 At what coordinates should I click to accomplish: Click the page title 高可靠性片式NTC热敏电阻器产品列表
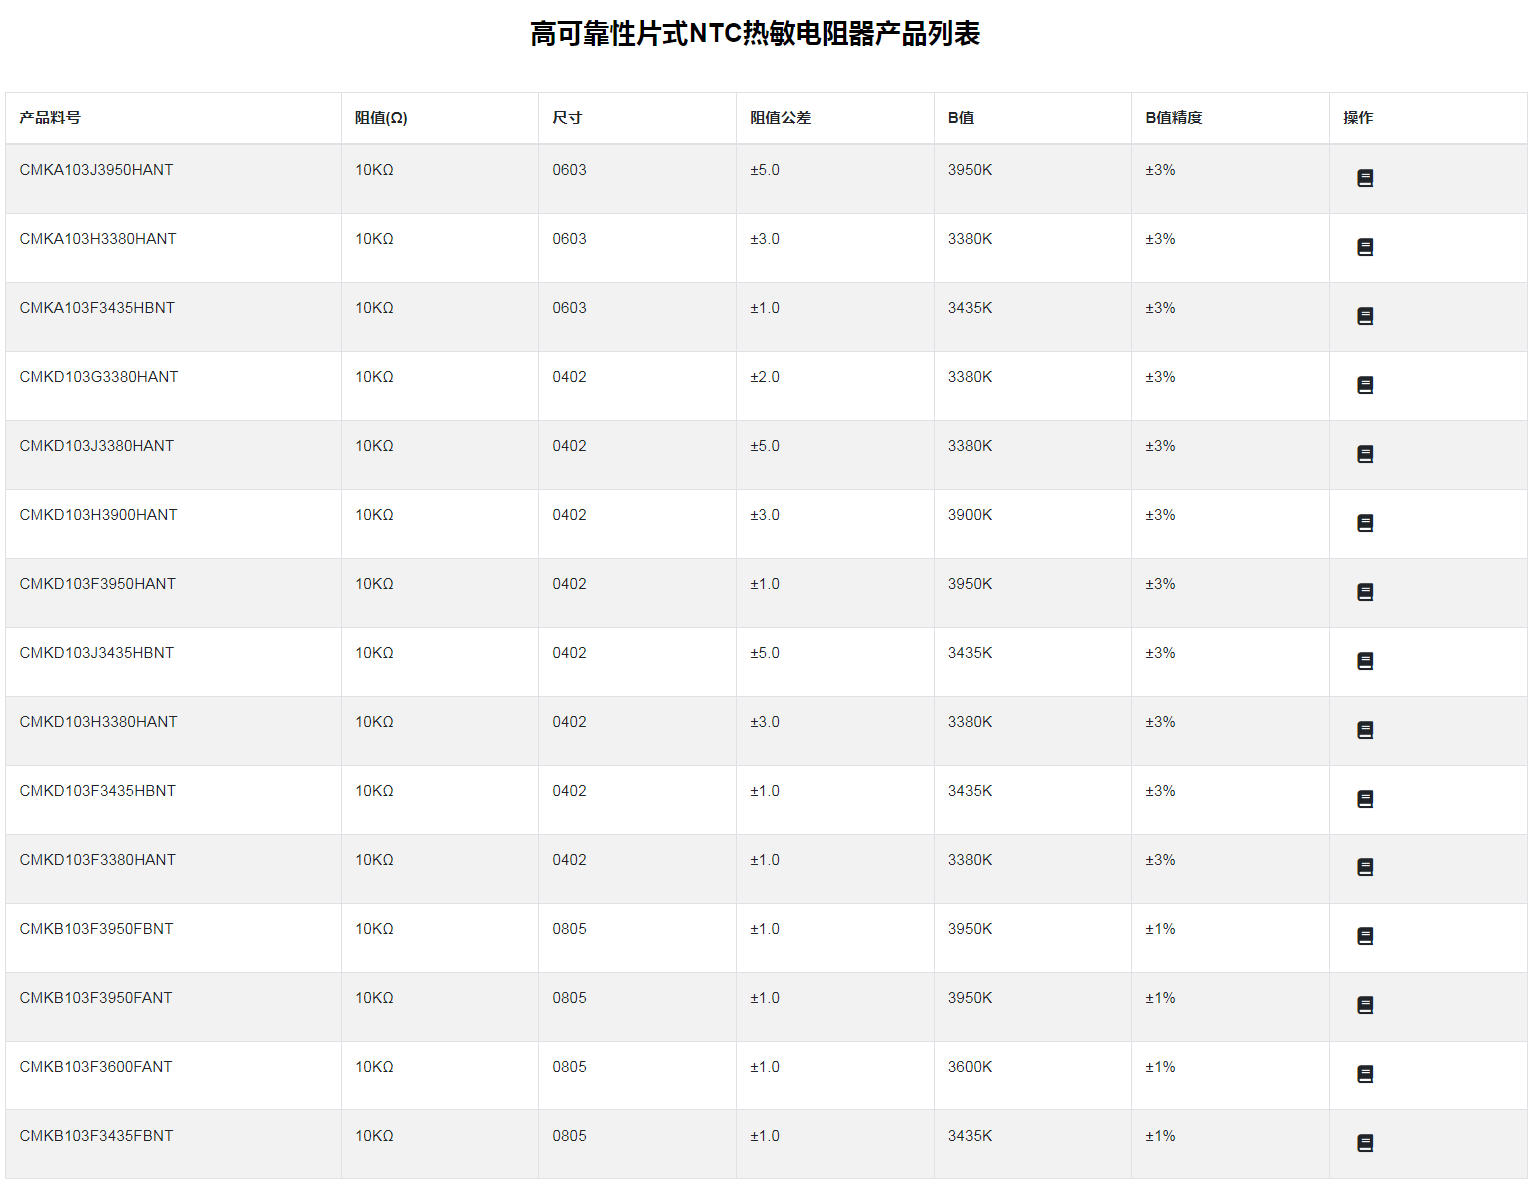click(x=755, y=34)
